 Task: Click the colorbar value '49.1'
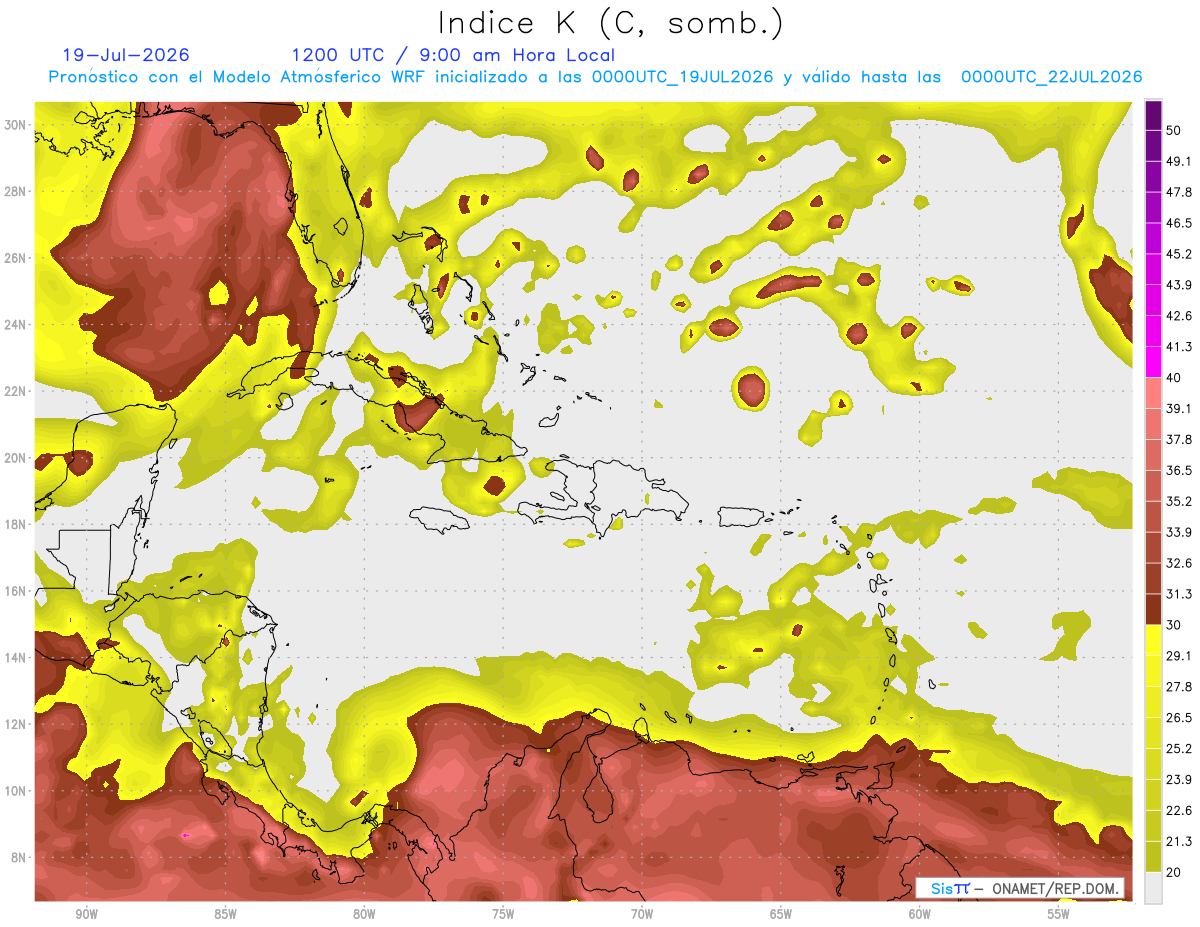[1179, 161]
